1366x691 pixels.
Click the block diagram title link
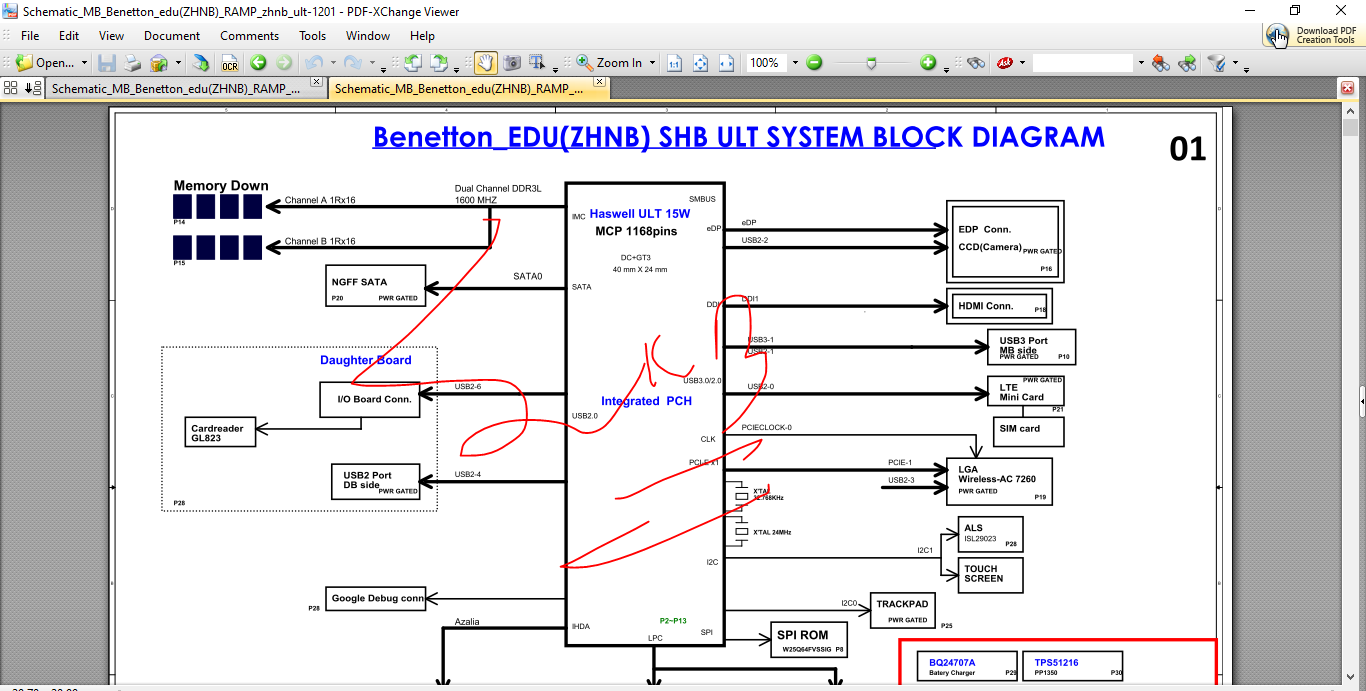coord(739,137)
